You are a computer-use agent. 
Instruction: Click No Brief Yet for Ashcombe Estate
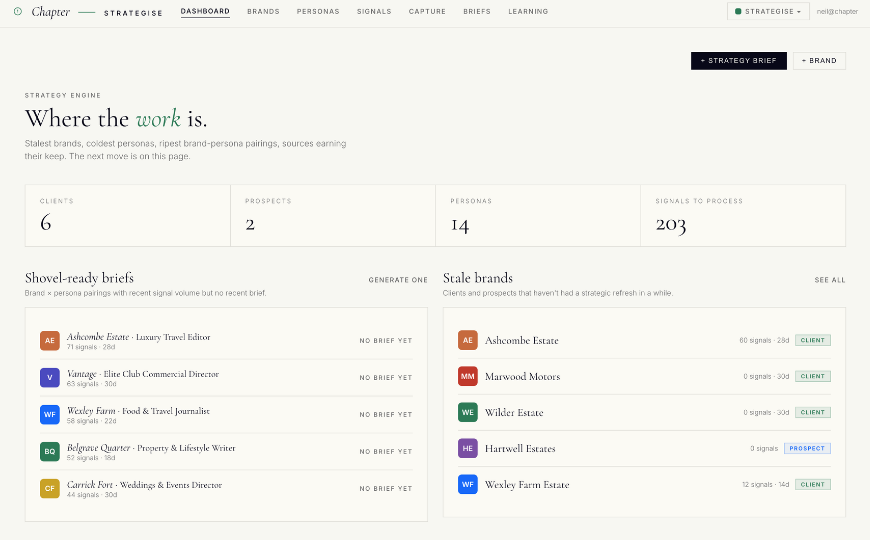386,341
